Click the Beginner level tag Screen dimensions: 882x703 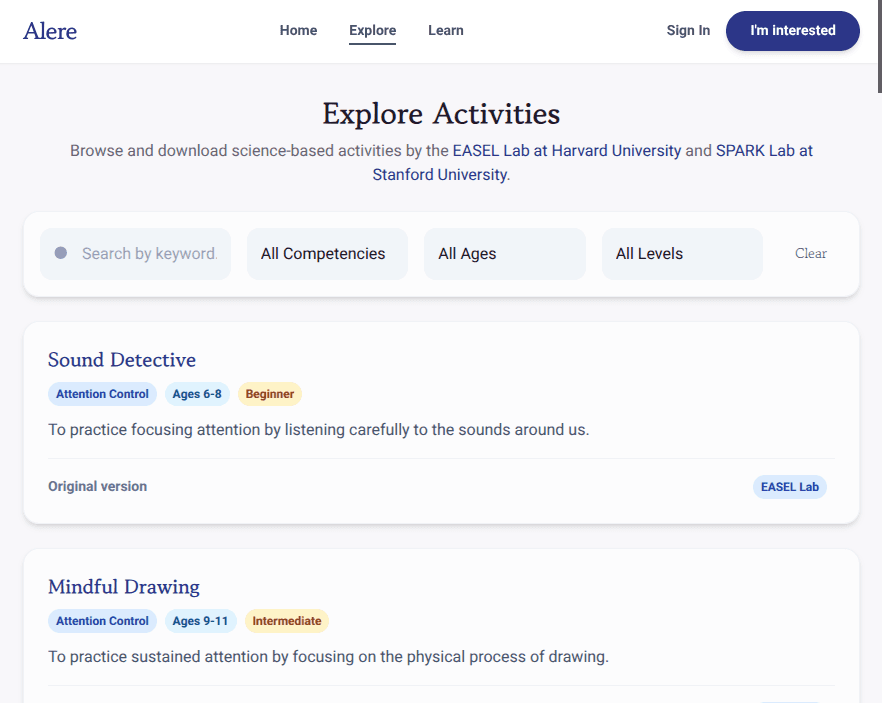pyautogui.click(x=270, y=394)
